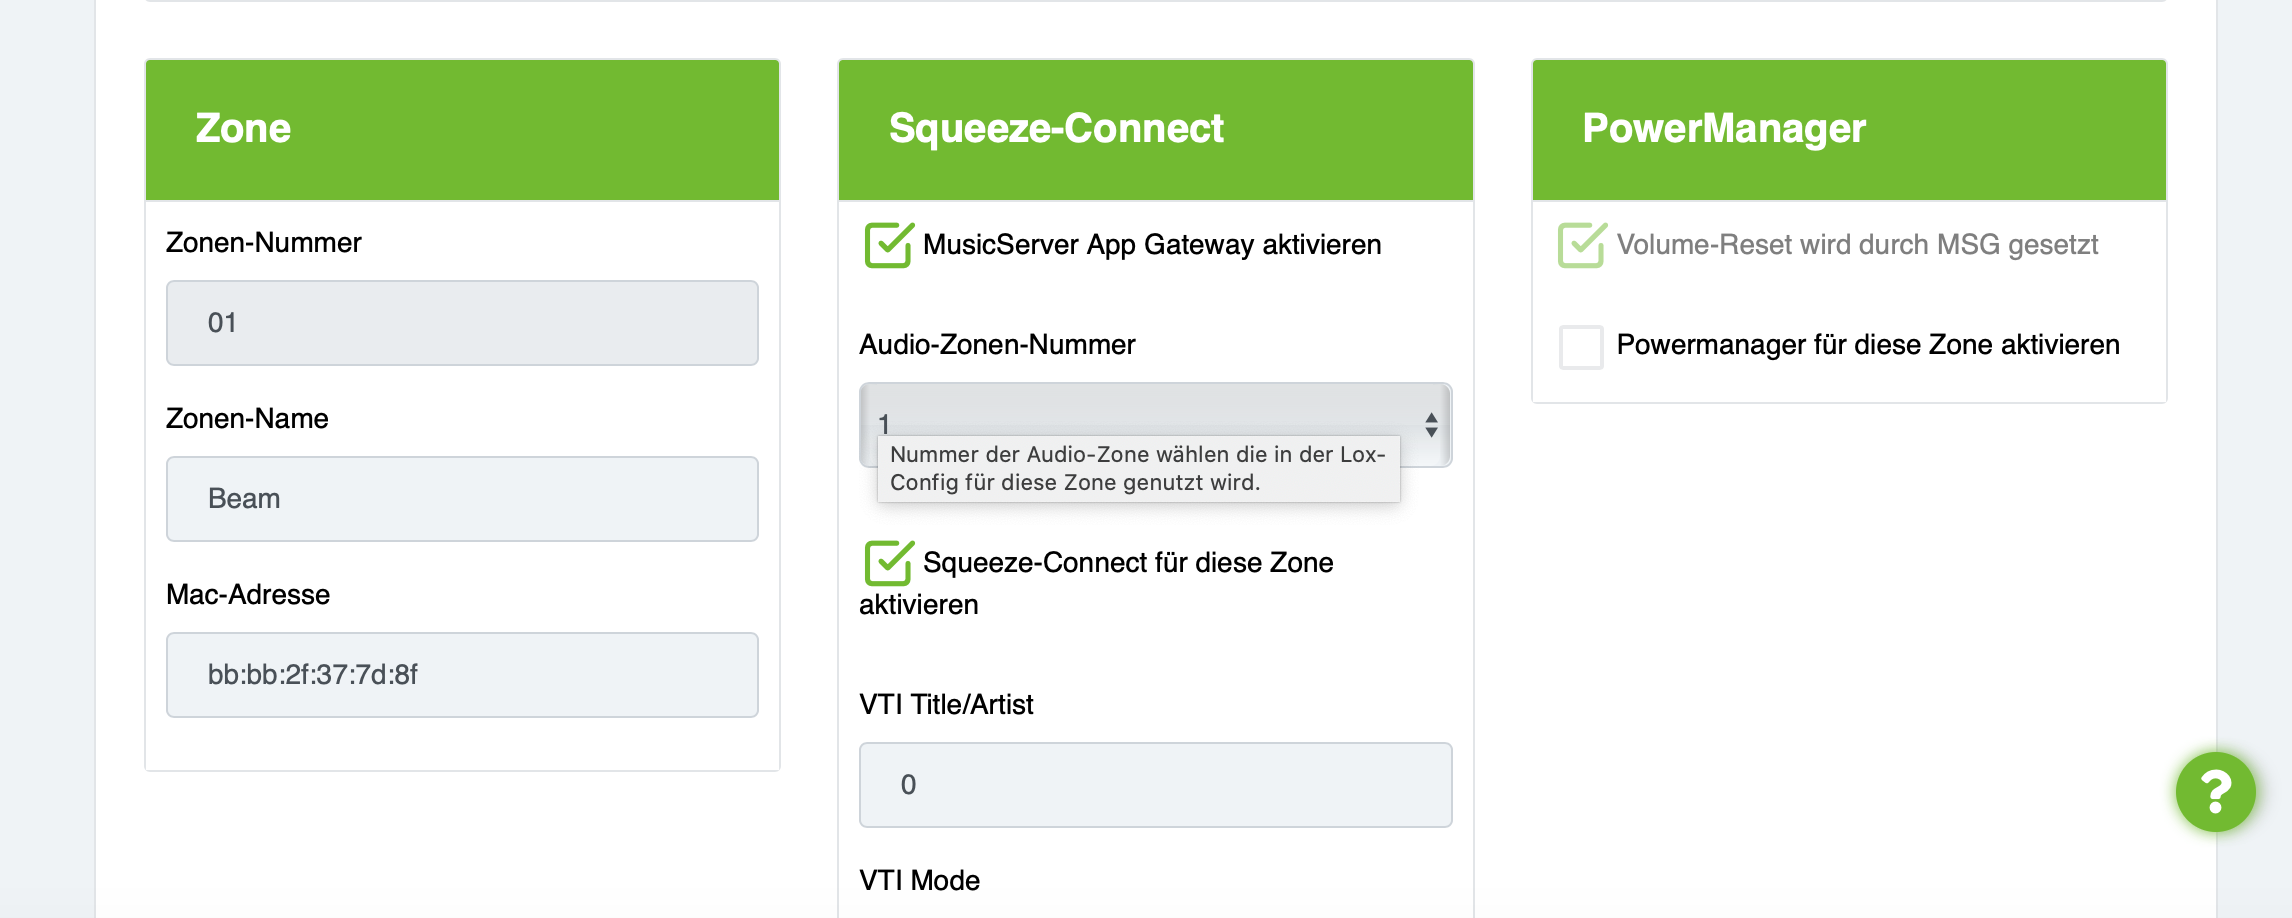Open the green question mark help button

pyautogui.click(x=2215, y=791)
